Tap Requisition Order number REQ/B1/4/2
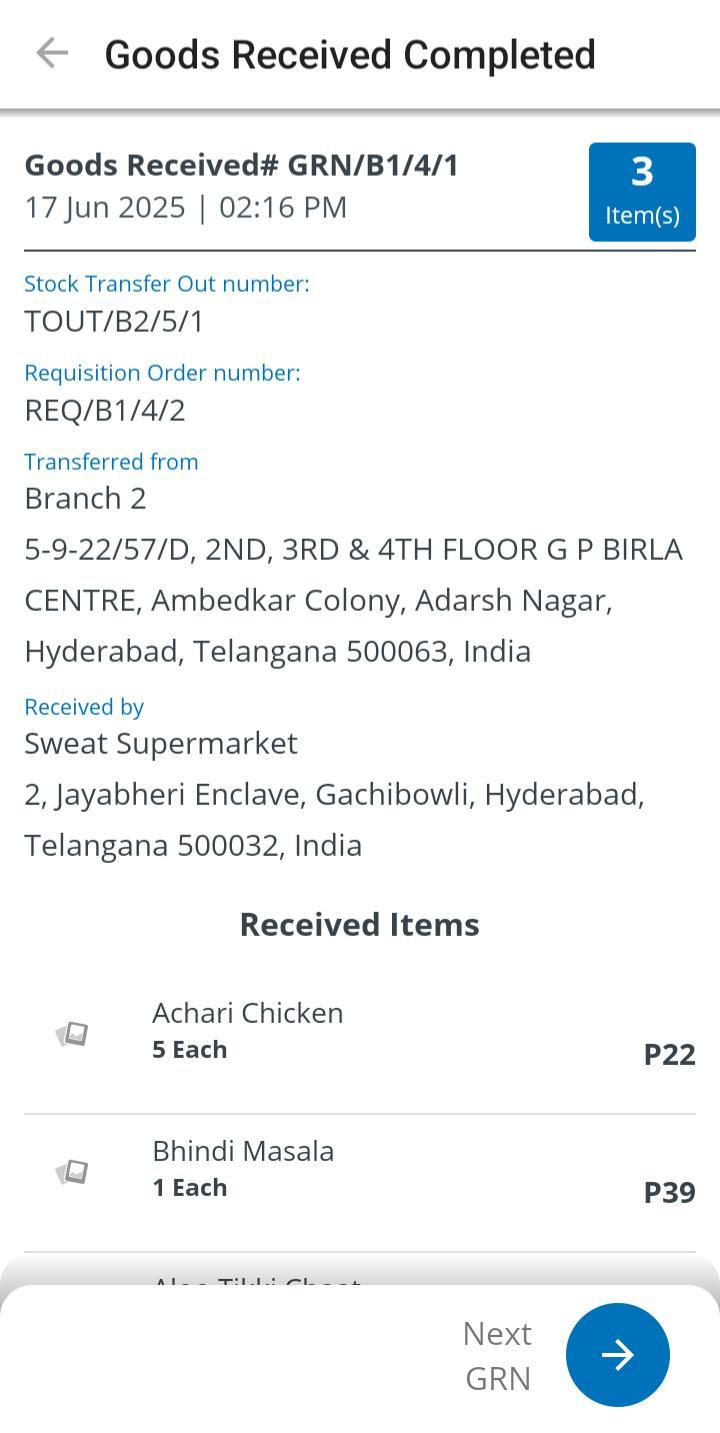The image size is (720, 1433). coord(105,410)
